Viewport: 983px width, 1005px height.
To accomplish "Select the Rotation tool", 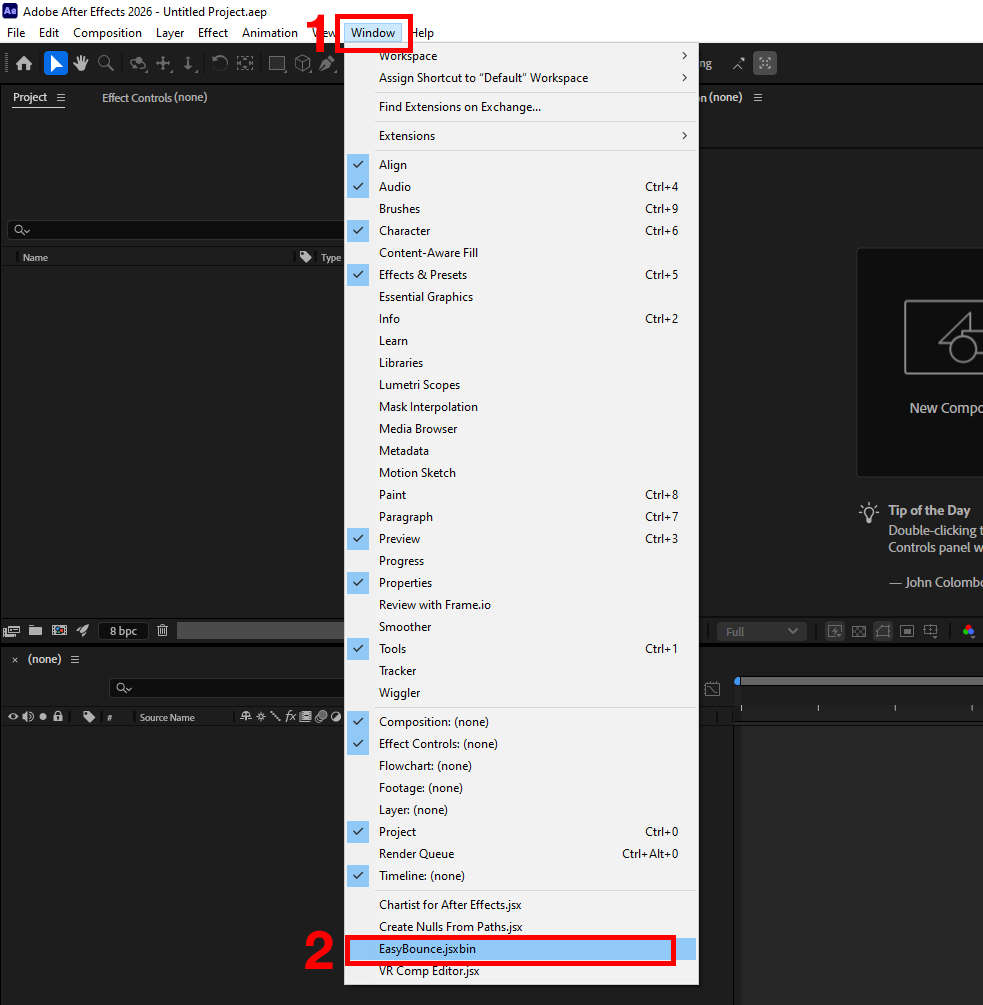I will click(220, 63).
